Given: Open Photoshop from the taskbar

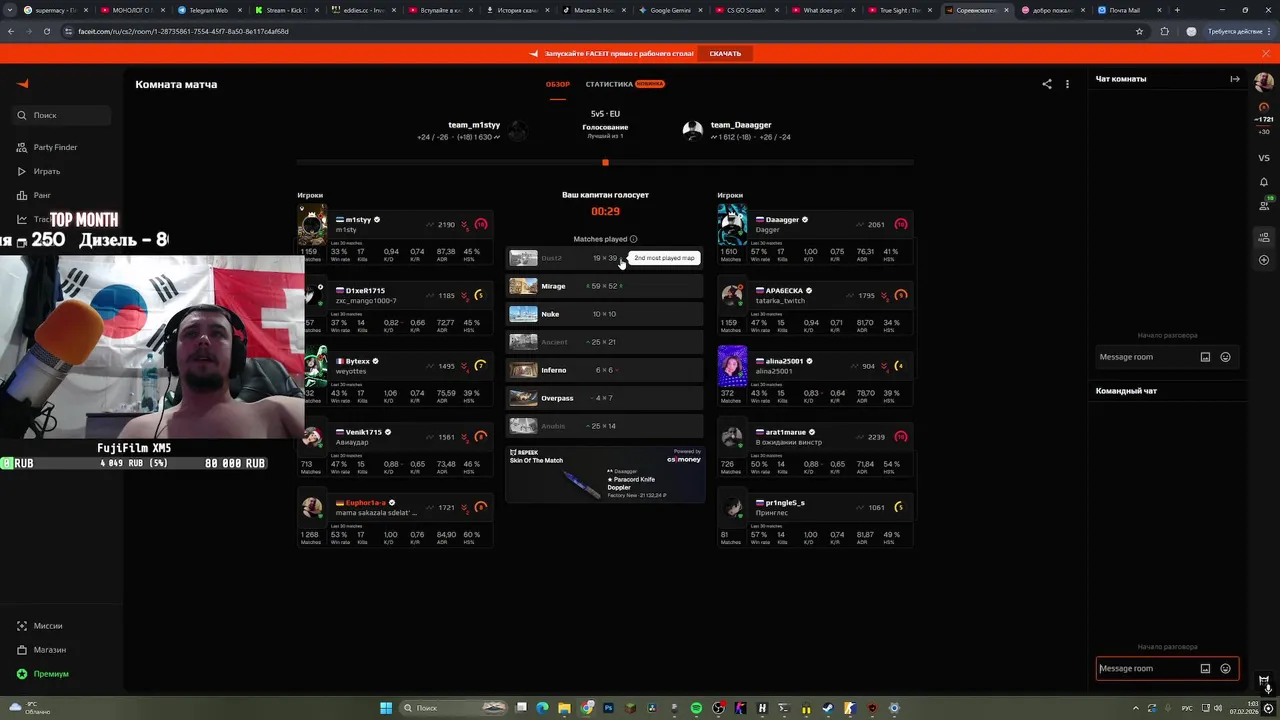Looking at the screenshot, I should (608, 708).
